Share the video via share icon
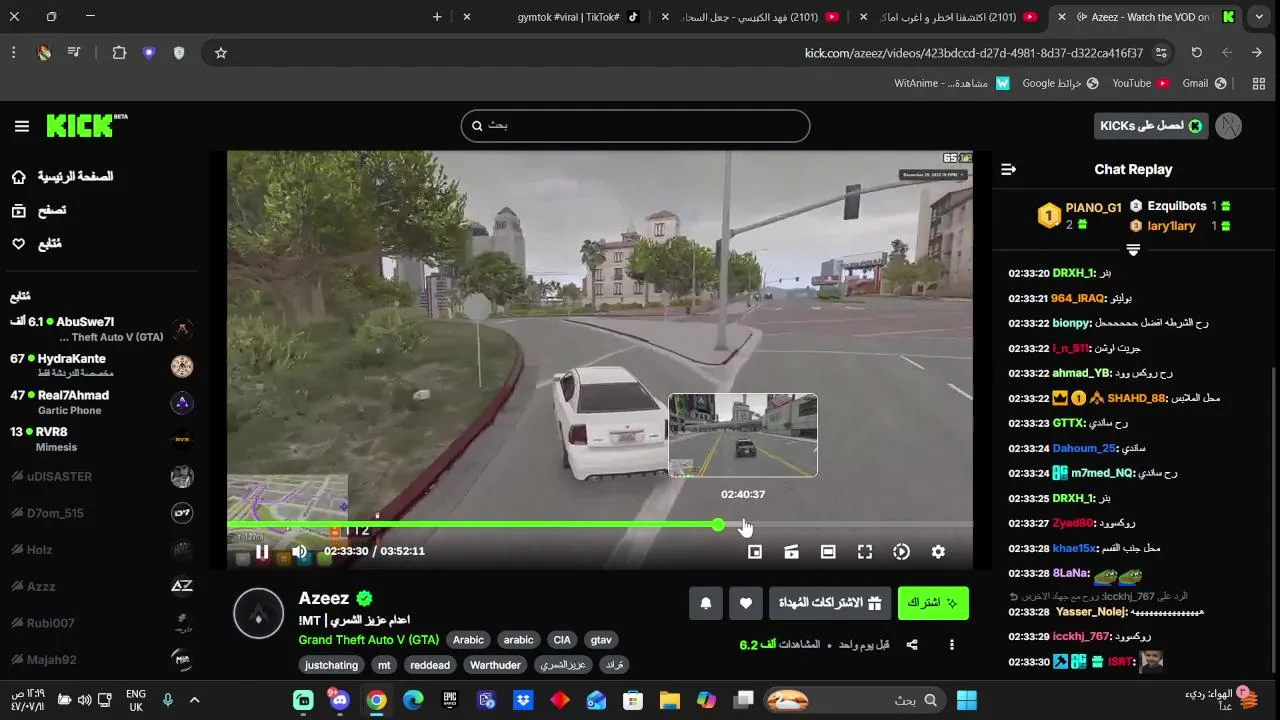Image resolution: width=1280 pixels, height=720 pixels. tap(912, 645)
